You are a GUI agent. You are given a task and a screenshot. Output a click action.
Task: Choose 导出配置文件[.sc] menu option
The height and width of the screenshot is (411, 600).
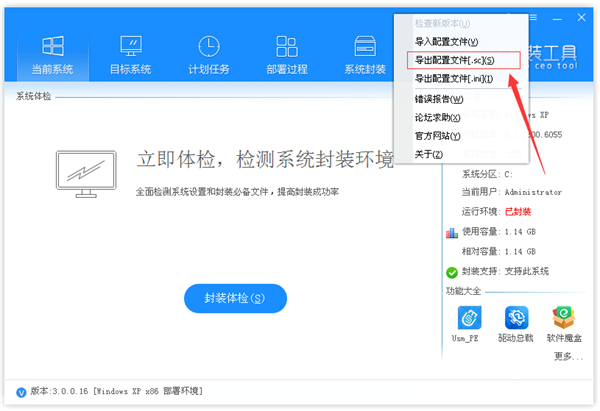click(454, 60)
